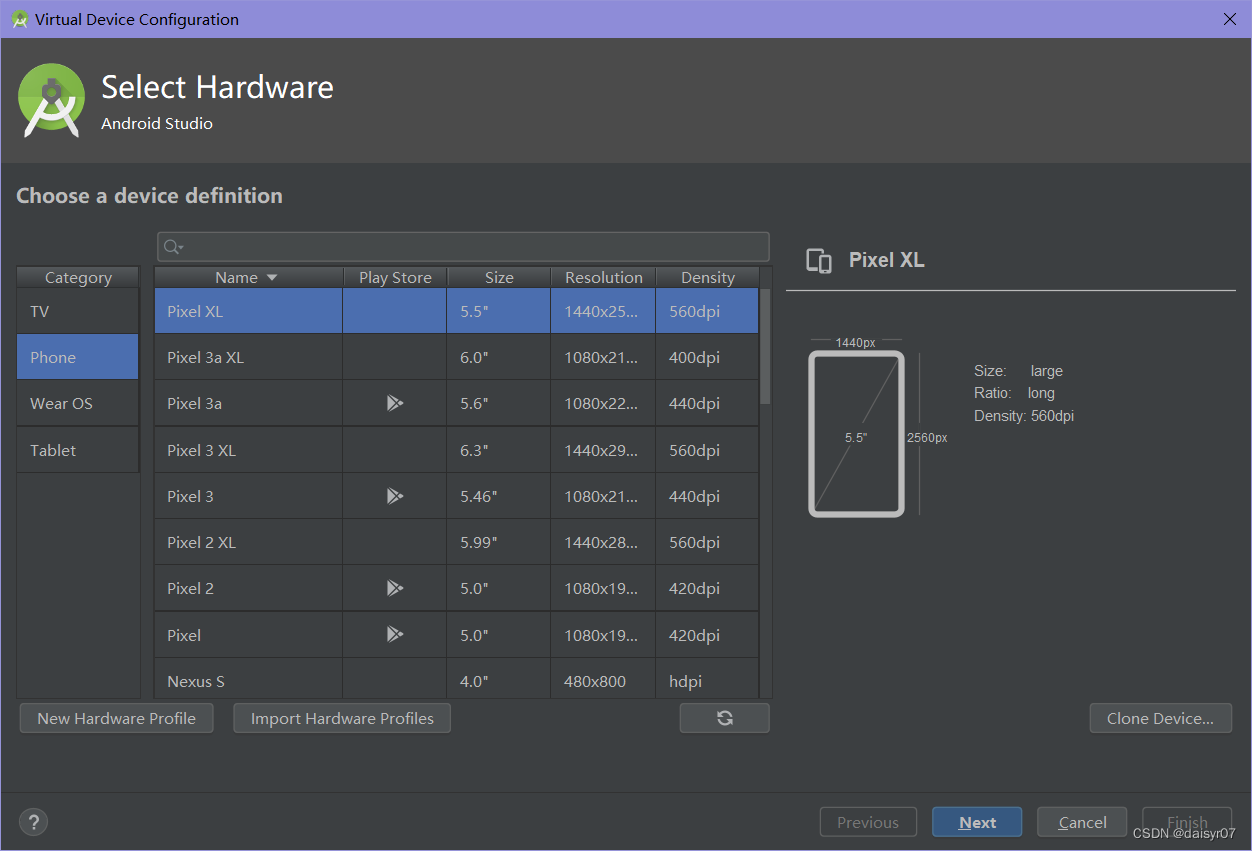Click the 1080x22… resolution cell
Viewport: 1252px width, 851px height.
[603, 403]
